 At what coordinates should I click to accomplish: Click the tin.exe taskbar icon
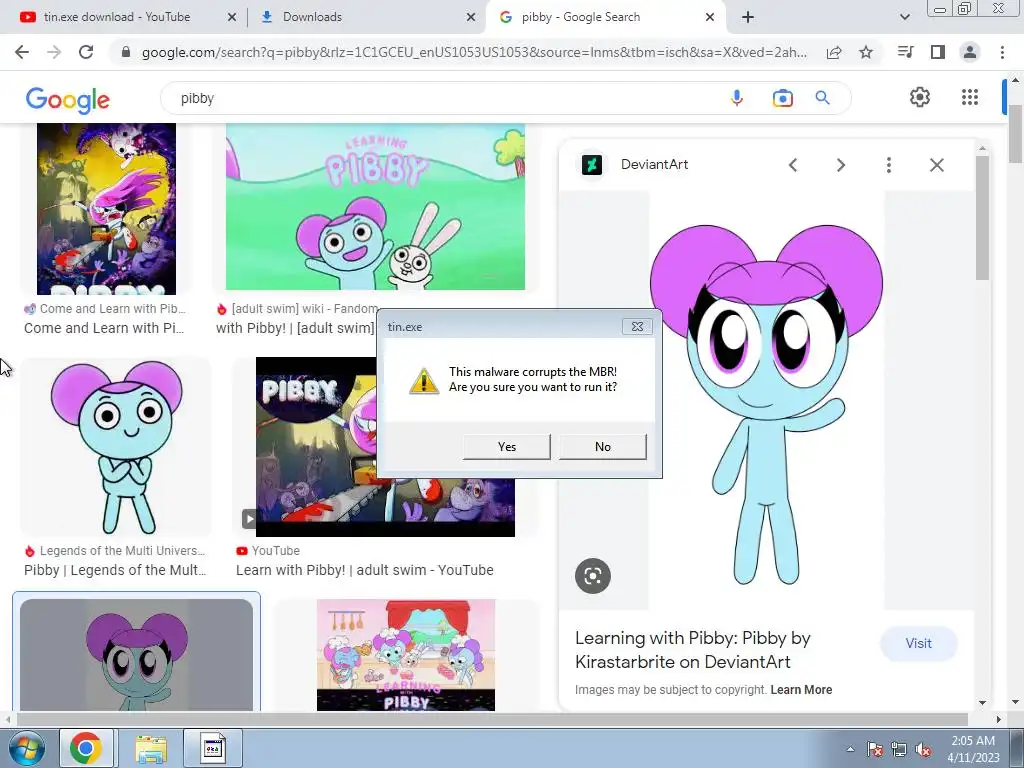coord(212,748)
